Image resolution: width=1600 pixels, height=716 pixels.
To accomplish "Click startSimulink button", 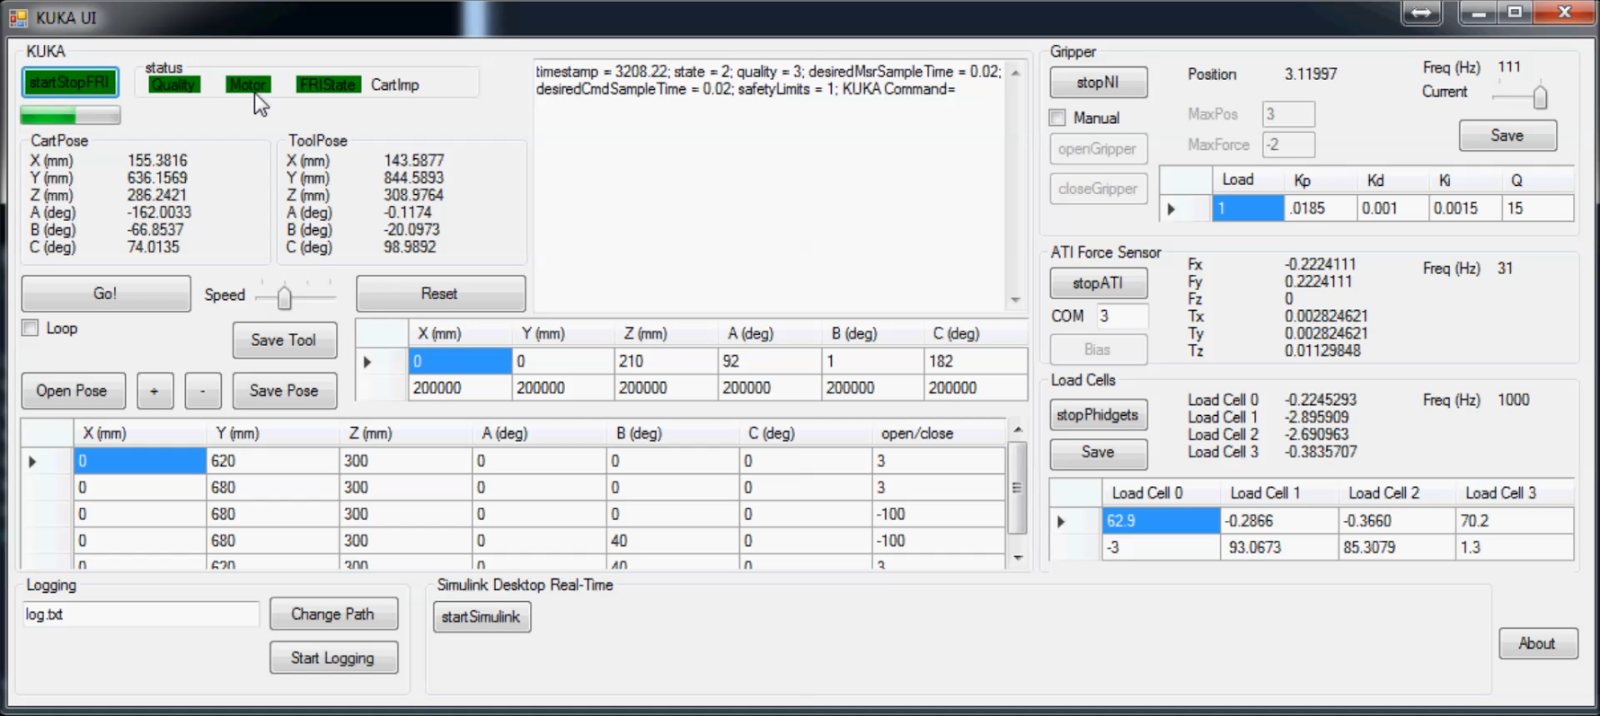I will [x=481, y=617].
